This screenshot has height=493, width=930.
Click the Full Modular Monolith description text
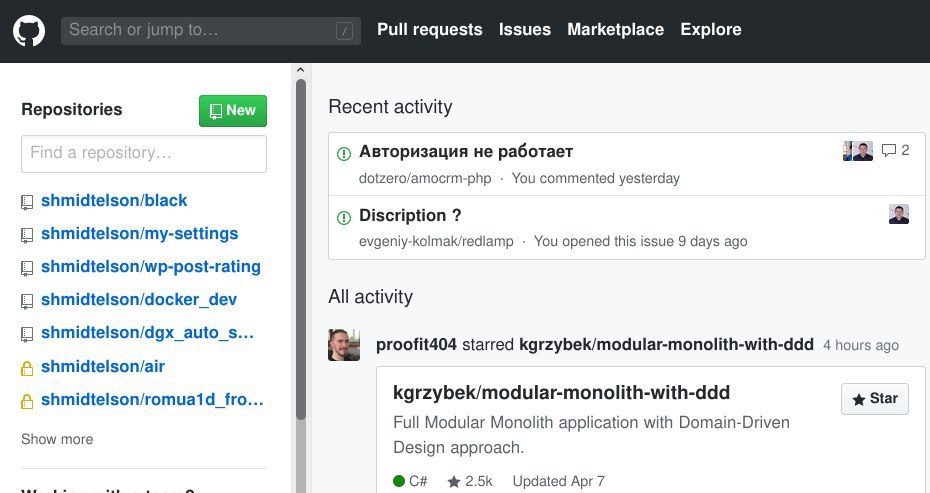[x=591, y=435]
